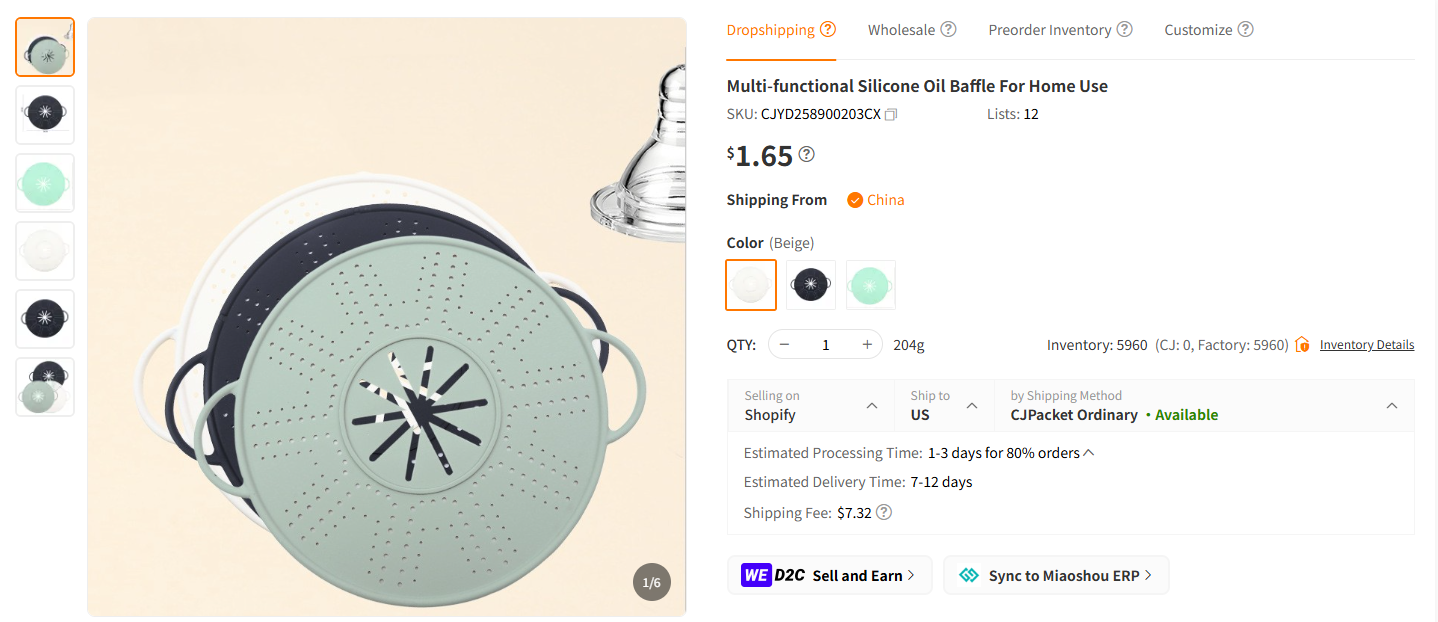The image size is (1438, 622).
Task: Open the Customize tab
Action: 1198,29
